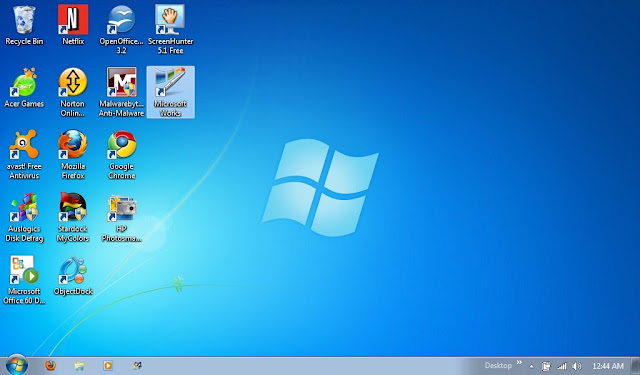This screenshot has width=640, height=375.
Task: Open Windows Media Player from the taskbar
Action: coord(108,366)
